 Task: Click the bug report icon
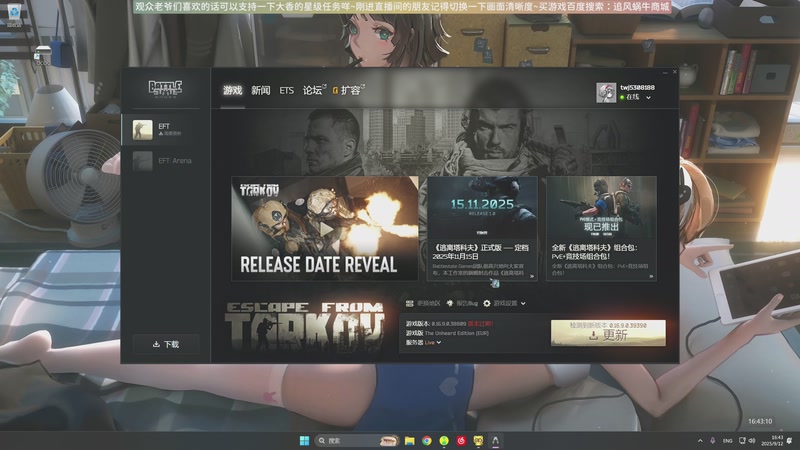pos(449,303)
